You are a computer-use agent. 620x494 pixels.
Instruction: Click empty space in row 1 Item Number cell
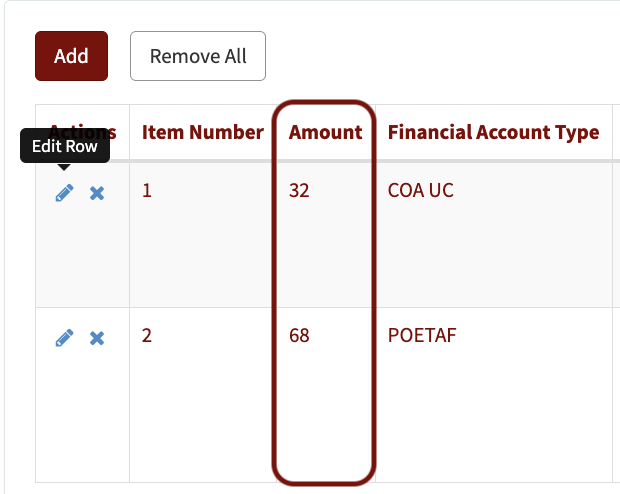click(x=200, y=253)
